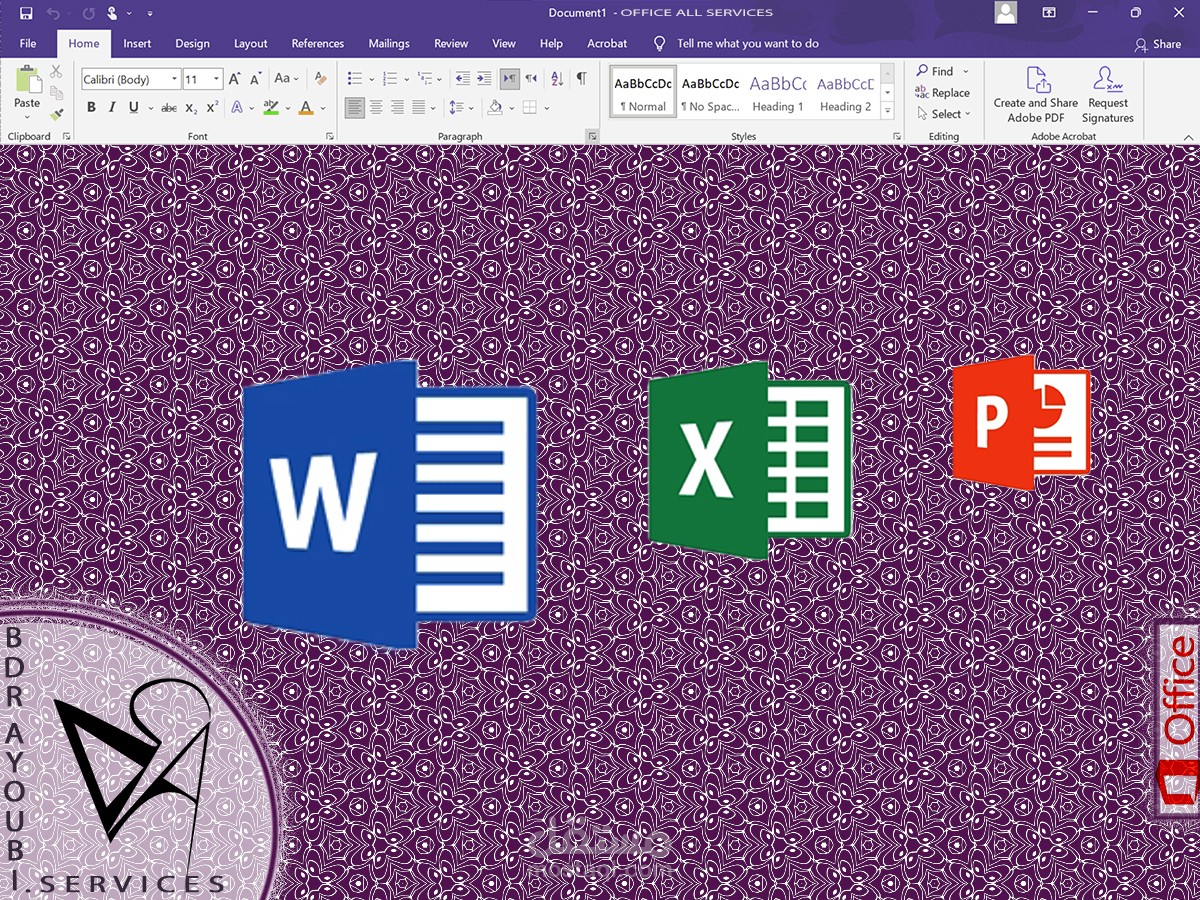Click the Copy icon in Clipboard group
Image resolution: width=1200 pixels, height=900 pixels.
coord(56,93)
